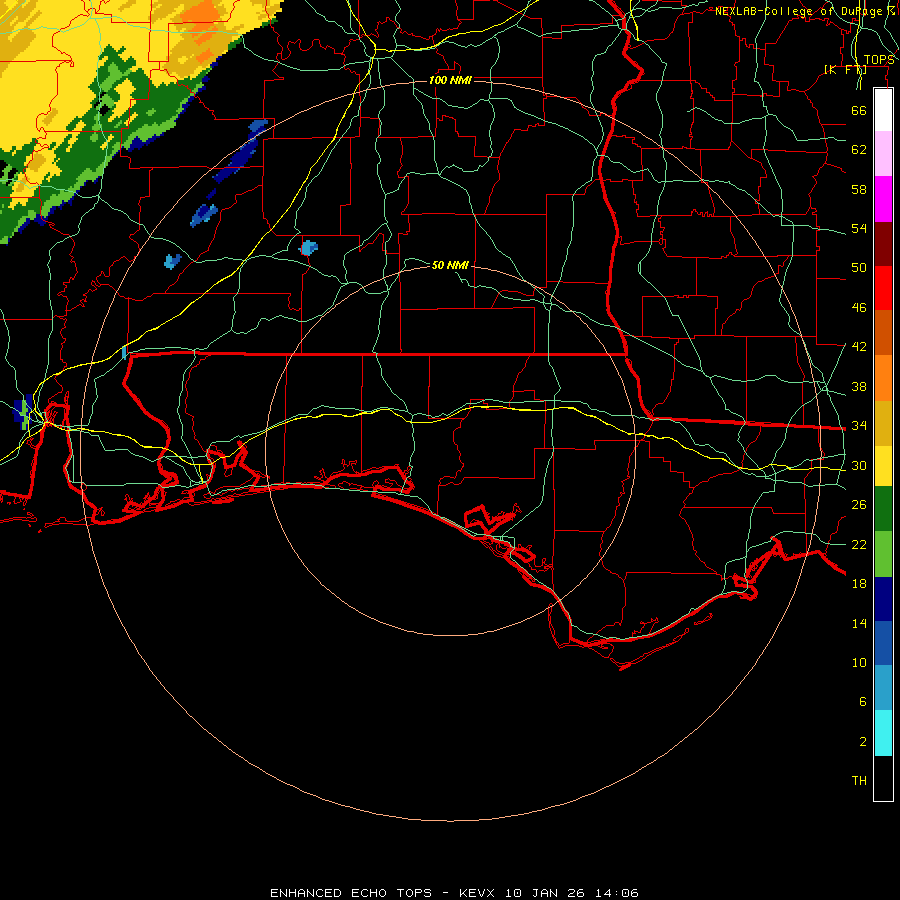Screen dimensions: 900x900
Task: Click the ENHANCED ECHO TOPS caption text
Action: [454, 893]
